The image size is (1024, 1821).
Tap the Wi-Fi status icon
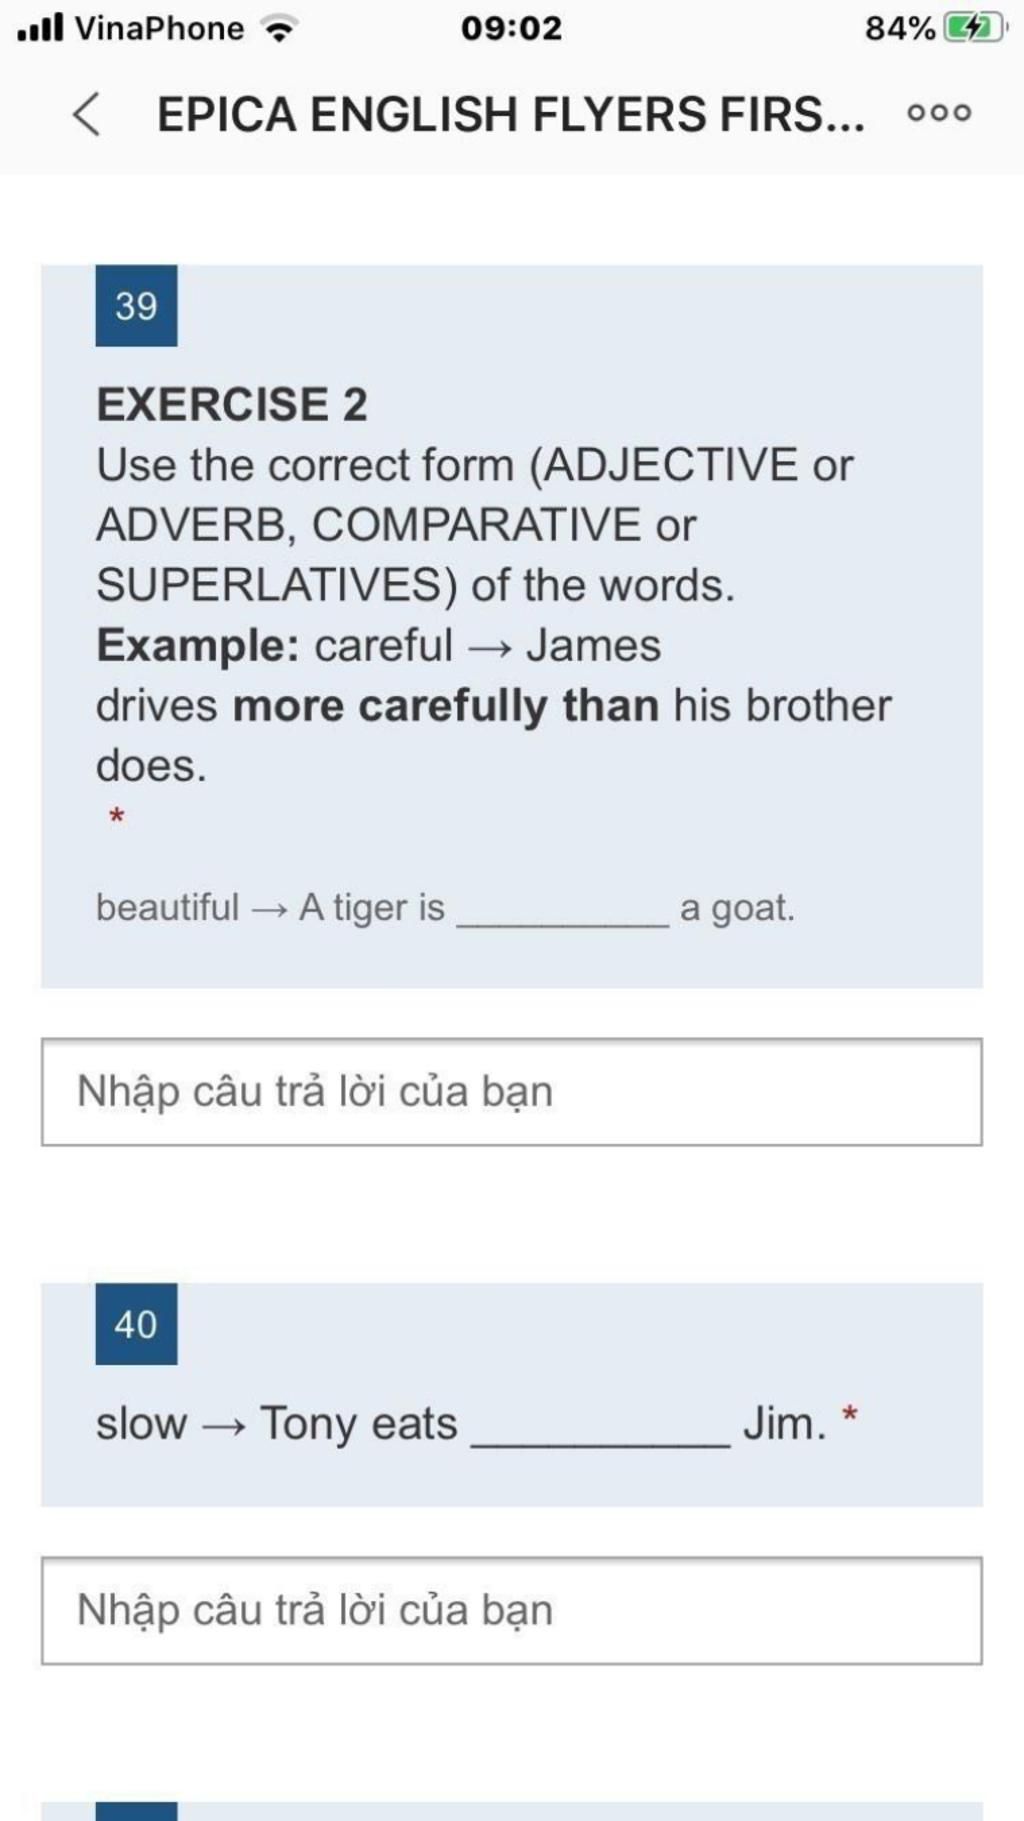(x=279, y=28)
